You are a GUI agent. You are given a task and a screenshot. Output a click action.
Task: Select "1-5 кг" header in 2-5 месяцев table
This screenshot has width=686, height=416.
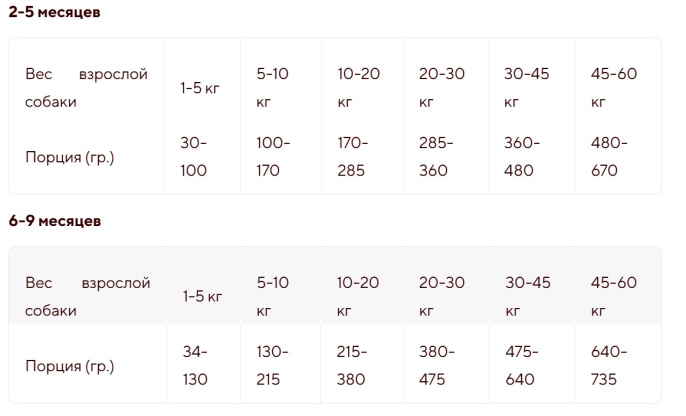(x=200, y=88)
